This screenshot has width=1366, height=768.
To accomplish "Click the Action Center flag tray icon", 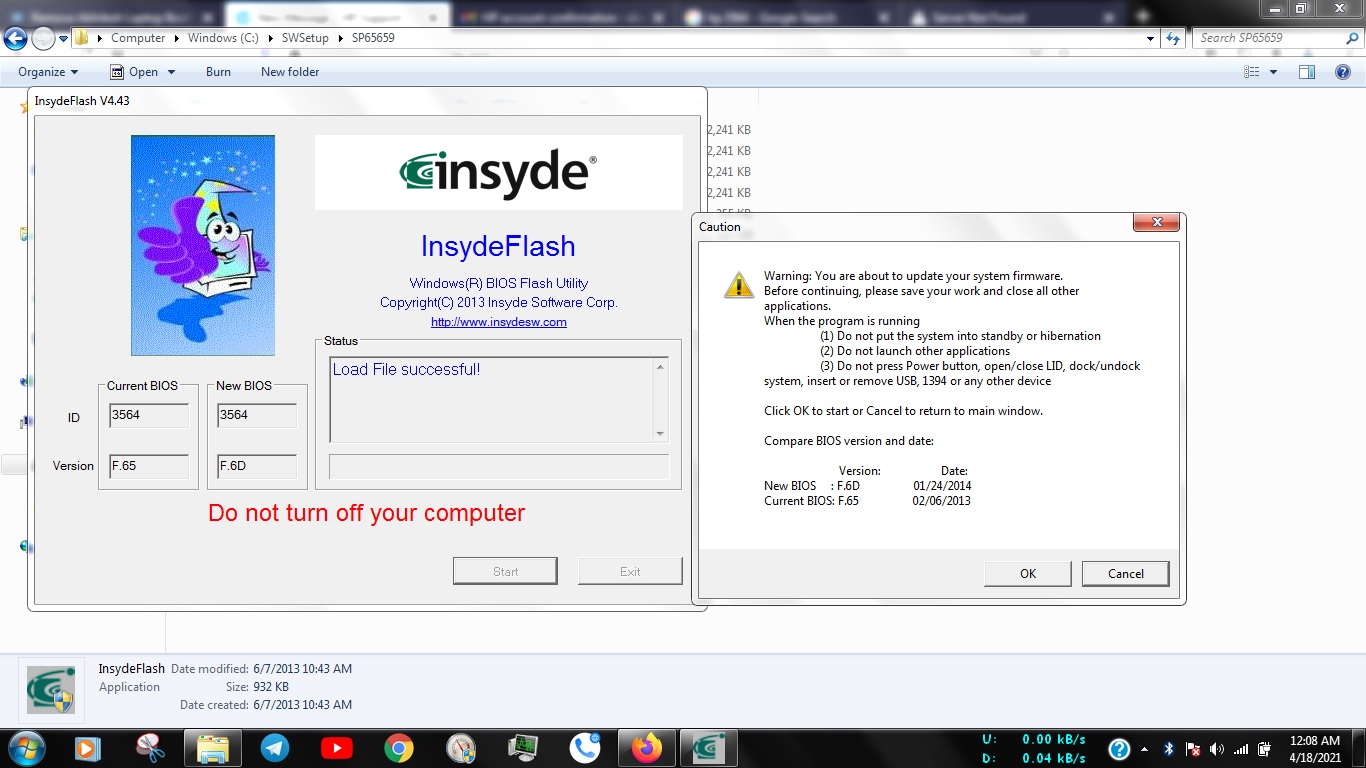I will click(x=1193, y=749).
